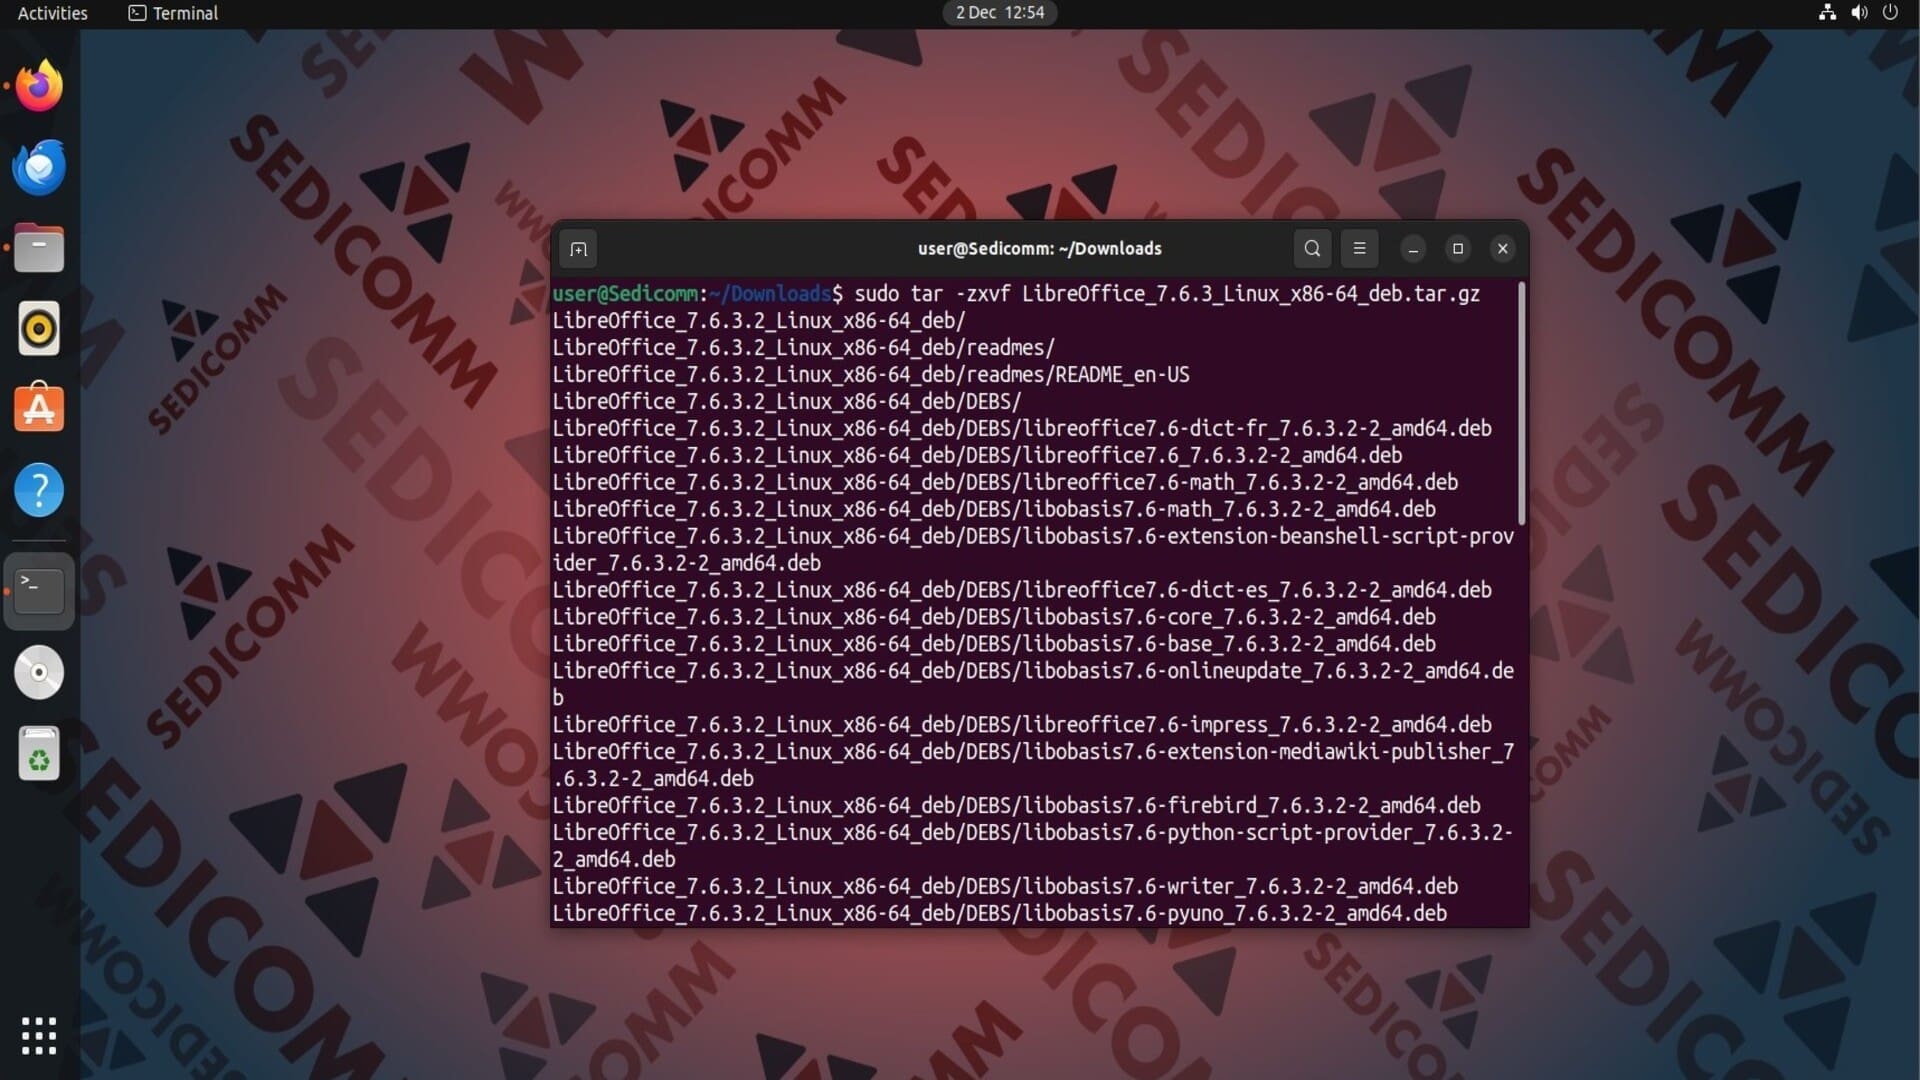
Task: Open the Trash from the dock
Action: pyautogui.click(x=39, y=753)
